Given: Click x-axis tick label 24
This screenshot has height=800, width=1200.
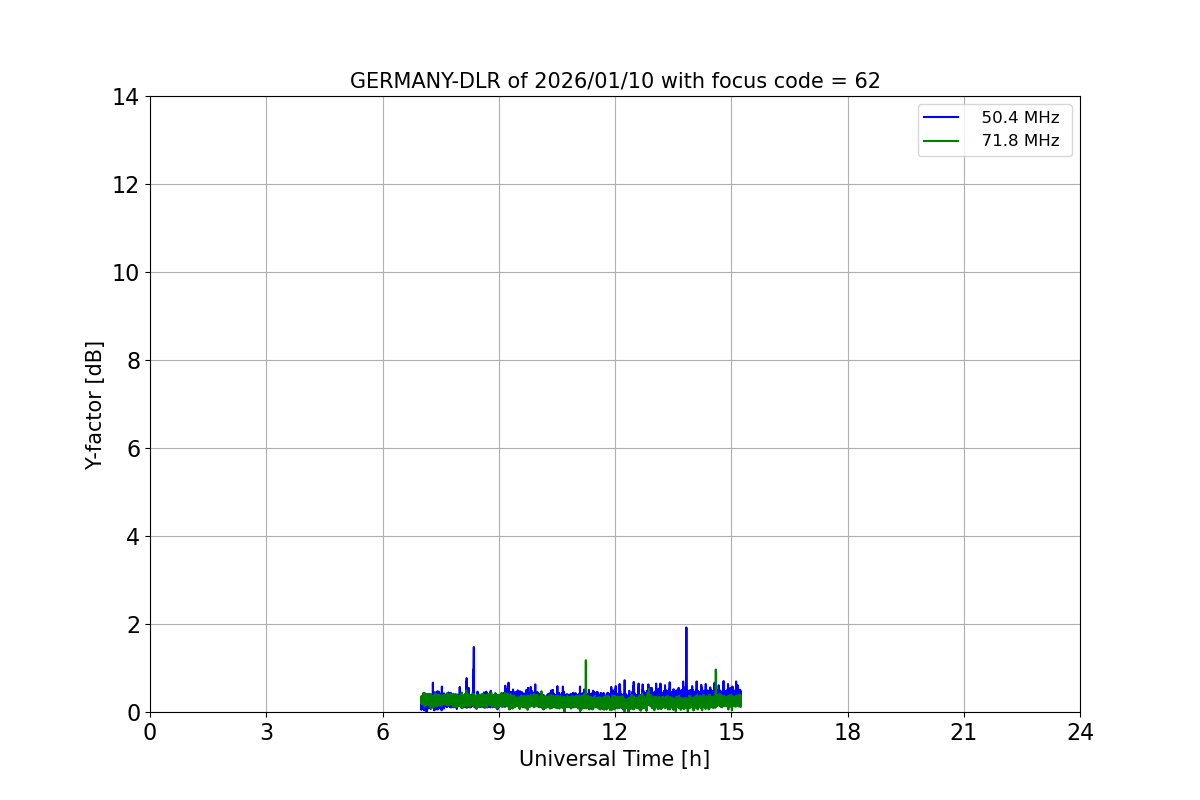Looking at the screenshot, I should (x=1080, y=732).
